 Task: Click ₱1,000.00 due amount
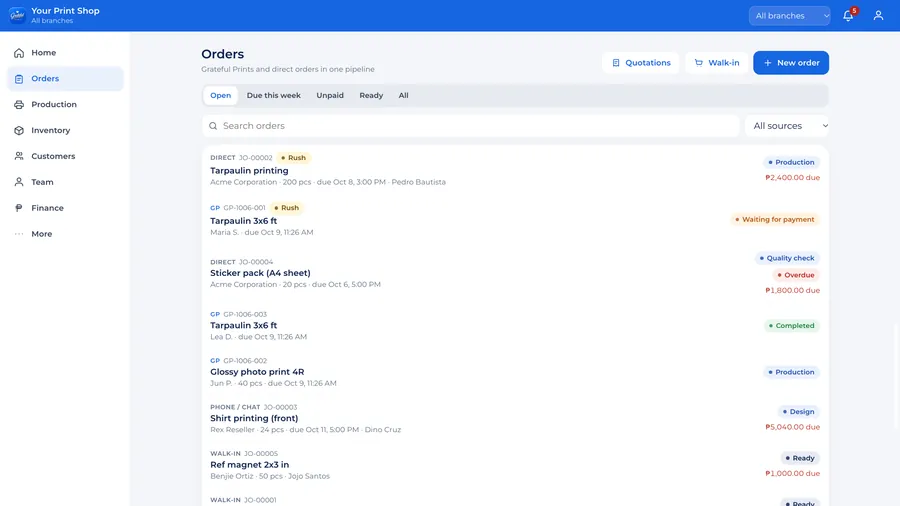[792, 473]
